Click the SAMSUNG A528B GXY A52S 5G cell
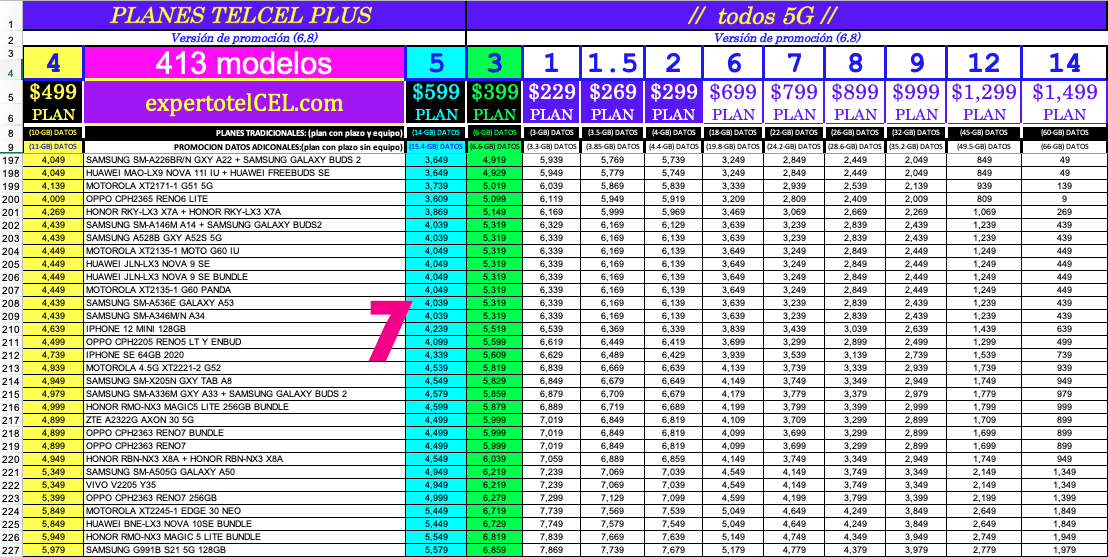This screenshot has width=1108, height=557. (x=244, y=238)
